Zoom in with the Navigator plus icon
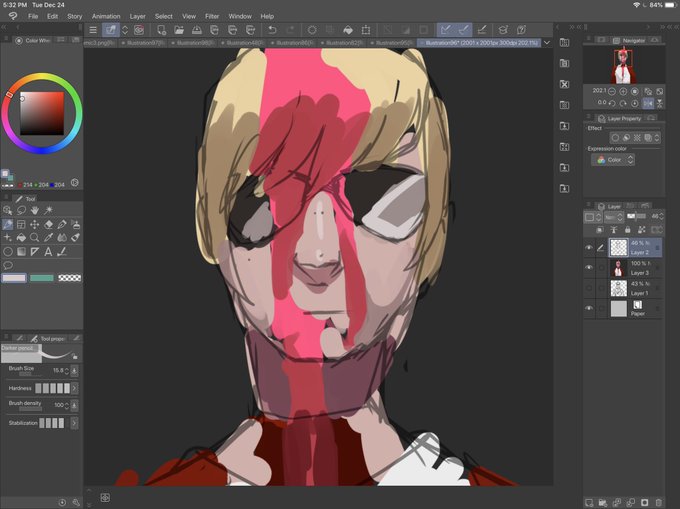 point(623,91)
